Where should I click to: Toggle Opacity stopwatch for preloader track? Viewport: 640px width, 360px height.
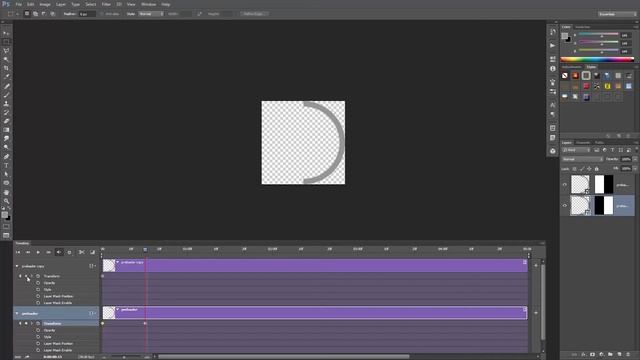tap(38, 330)
